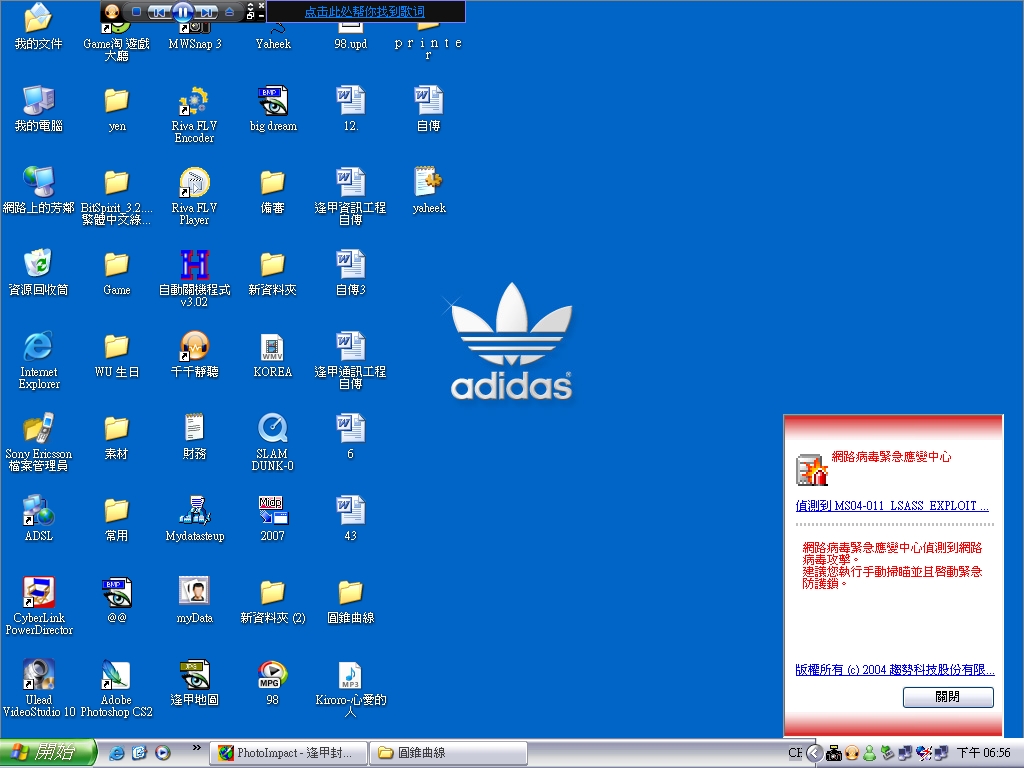Expand the Quick Launch overflow chevron
This screenshot has height=768, width=1024.
coord(196,747)
